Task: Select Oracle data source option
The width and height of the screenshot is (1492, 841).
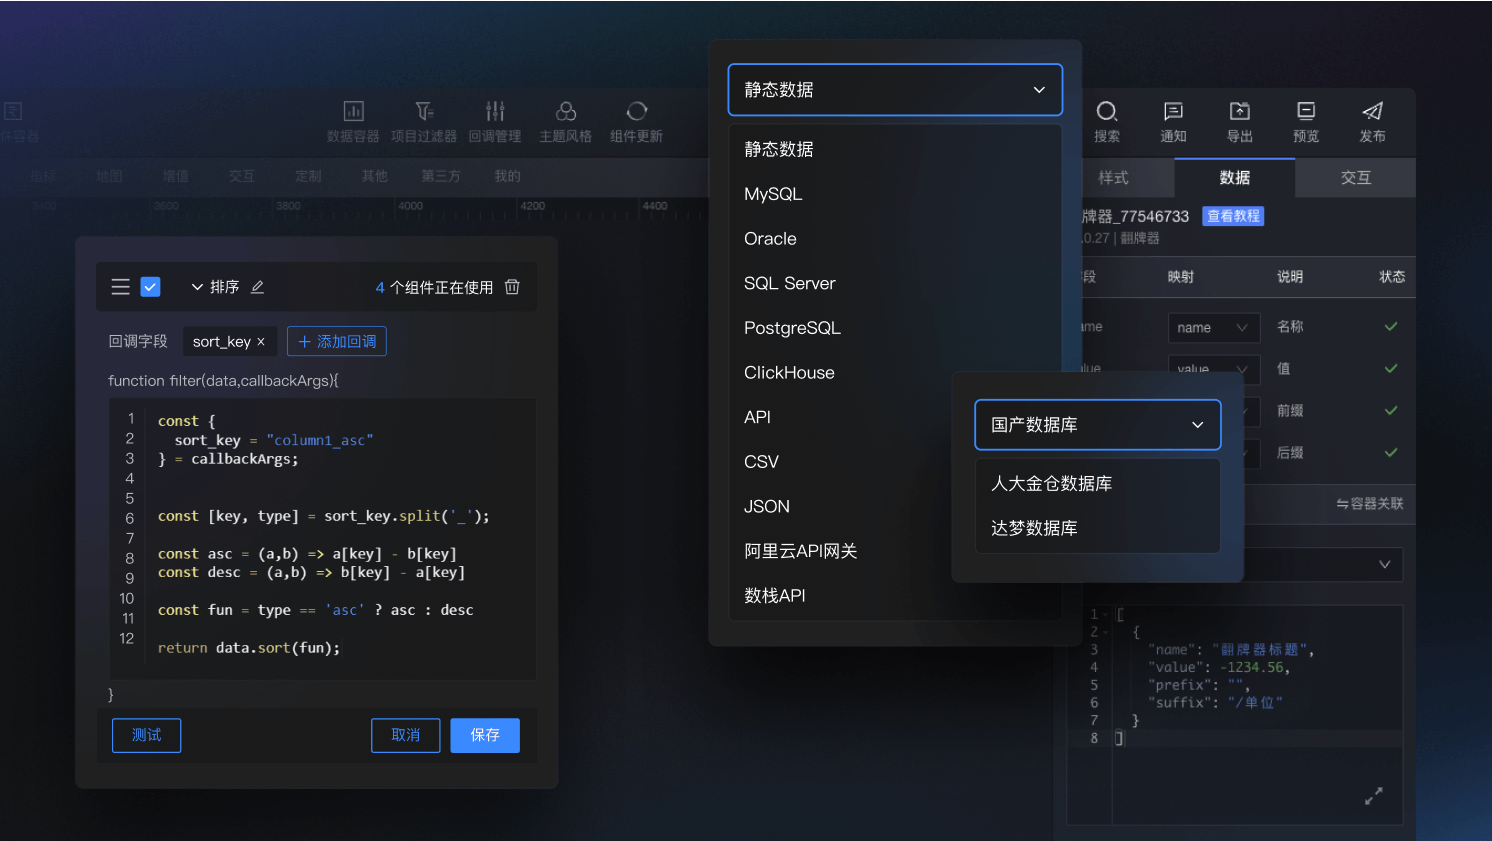Action: pos(895,239)
